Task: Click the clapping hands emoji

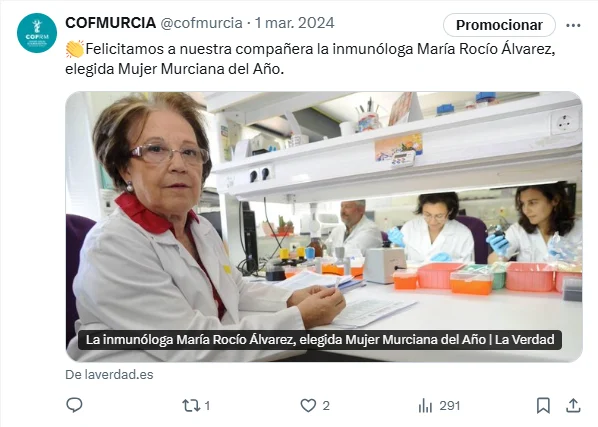Action: [x=75, y=49]
